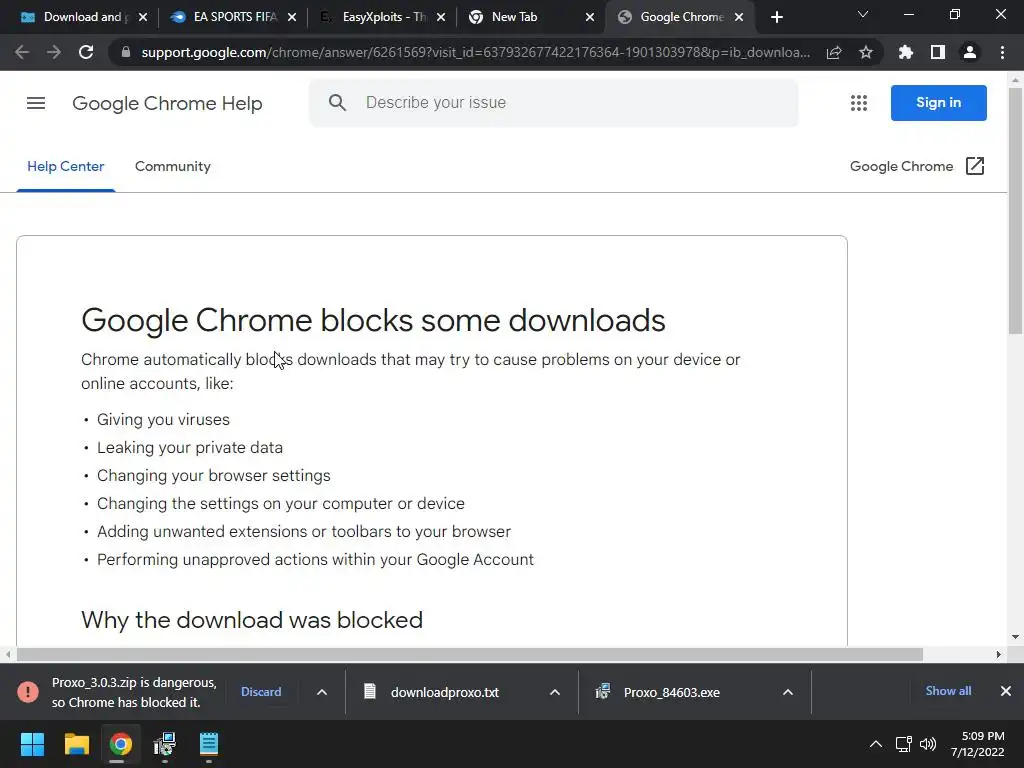This screenshot has width=1024, height=768.
Task: Click the scroll right arrow on horizontal scrollbar
Action: click(998, 654)
